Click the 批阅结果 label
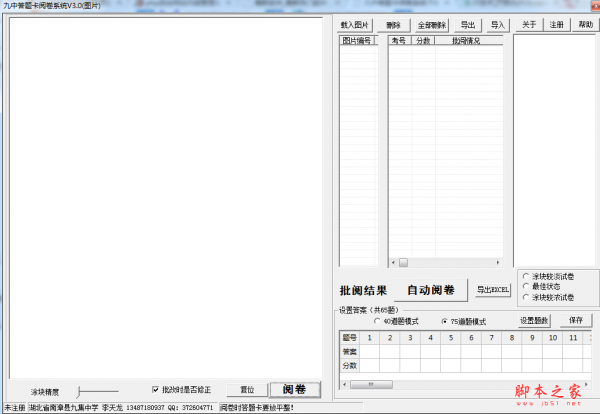Viewport: 600px width, 414px height. [x=363, y=290]
